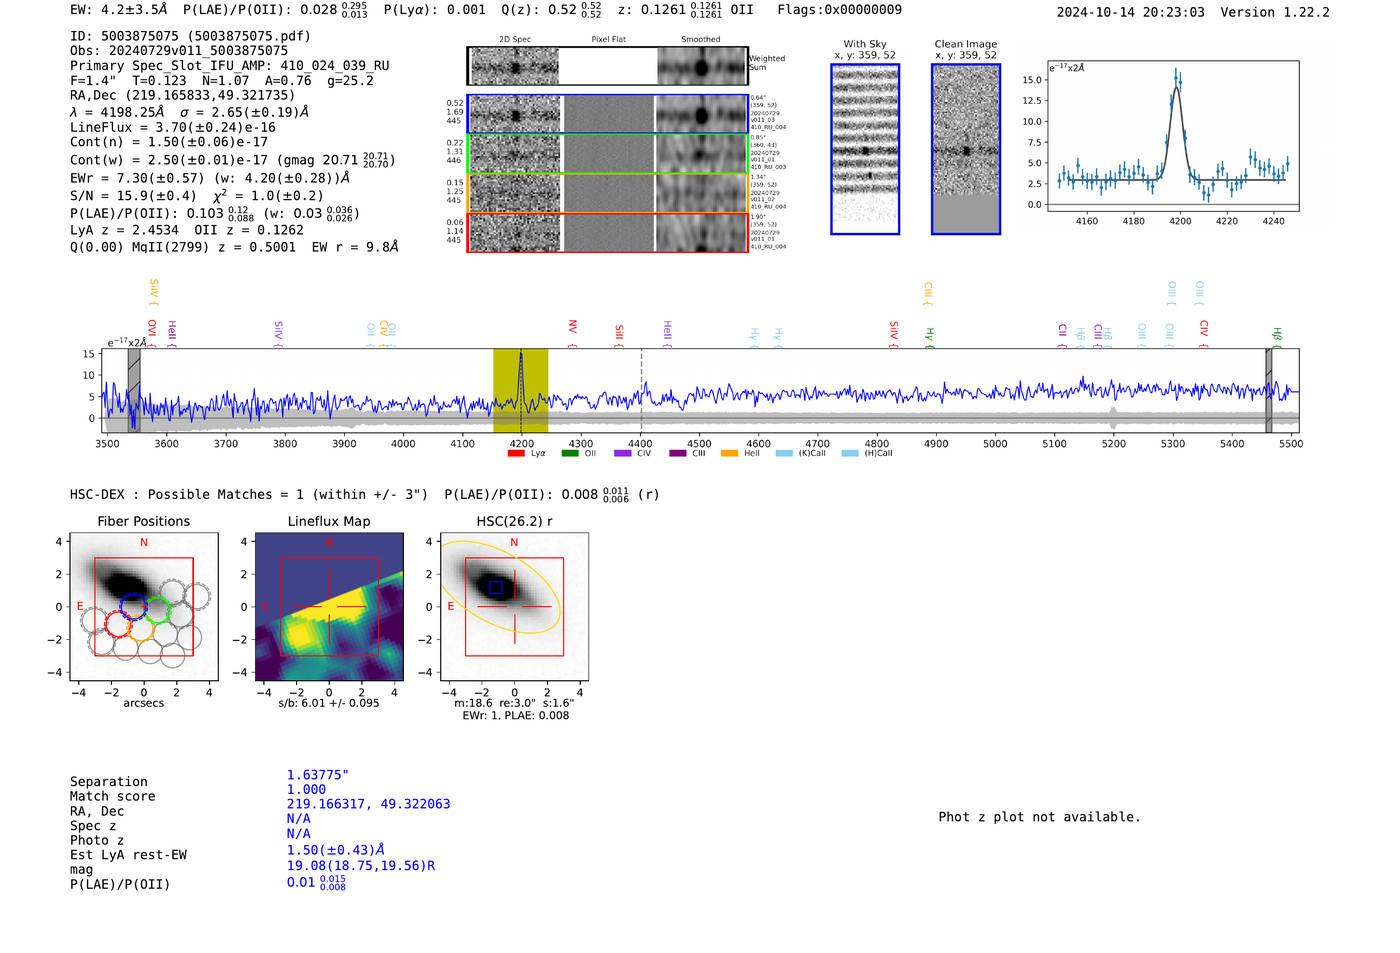Select the Fiber Positions plot
The height and width of the screenshot is (953, 1400).
coord(143,608)
